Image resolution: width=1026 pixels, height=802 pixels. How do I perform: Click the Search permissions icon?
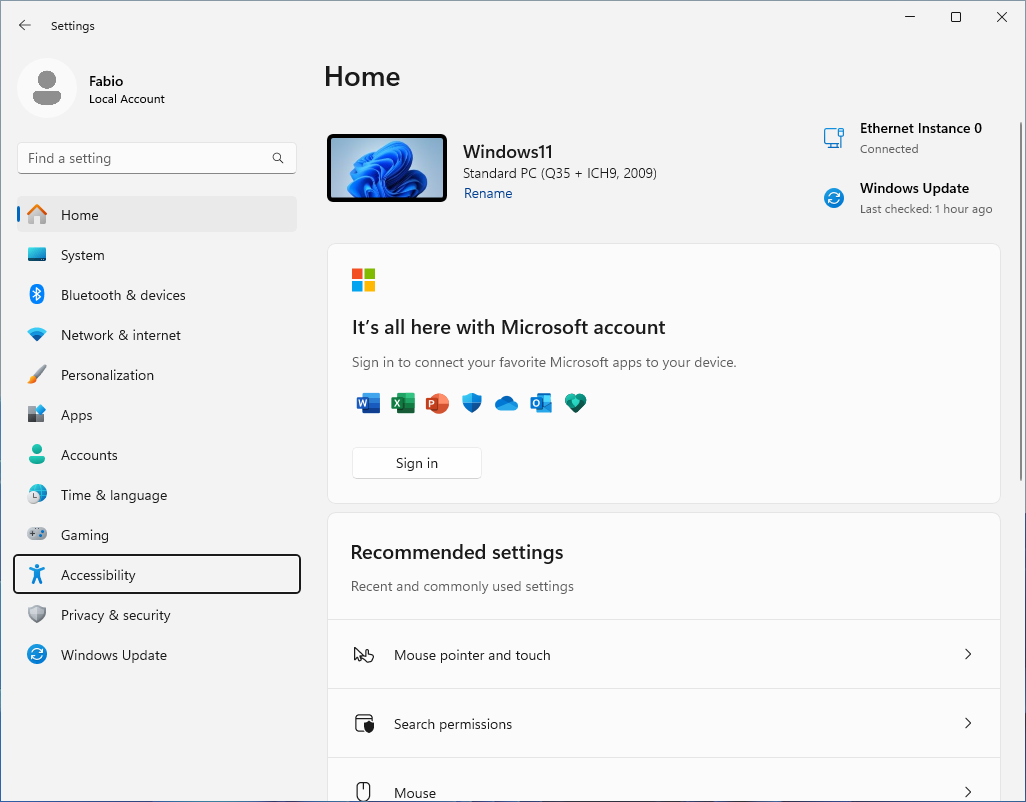point(364,724)
